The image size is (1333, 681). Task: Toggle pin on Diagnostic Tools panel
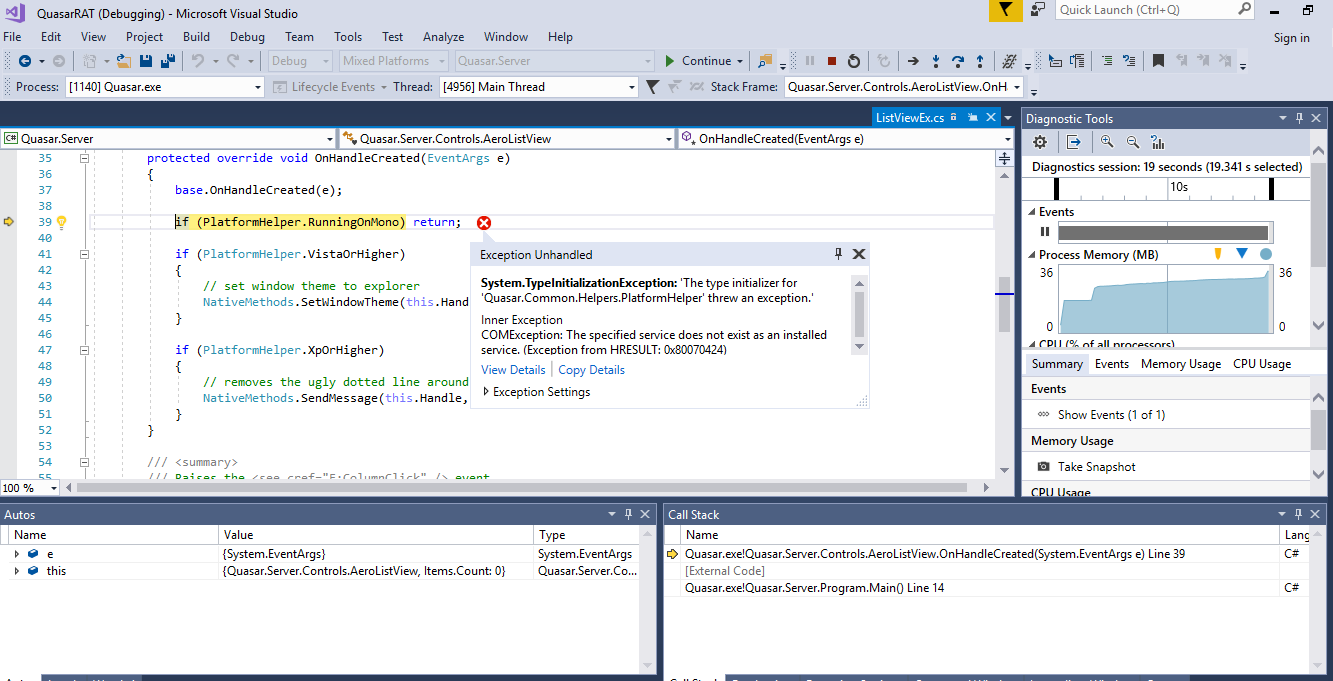point(1301,118)
